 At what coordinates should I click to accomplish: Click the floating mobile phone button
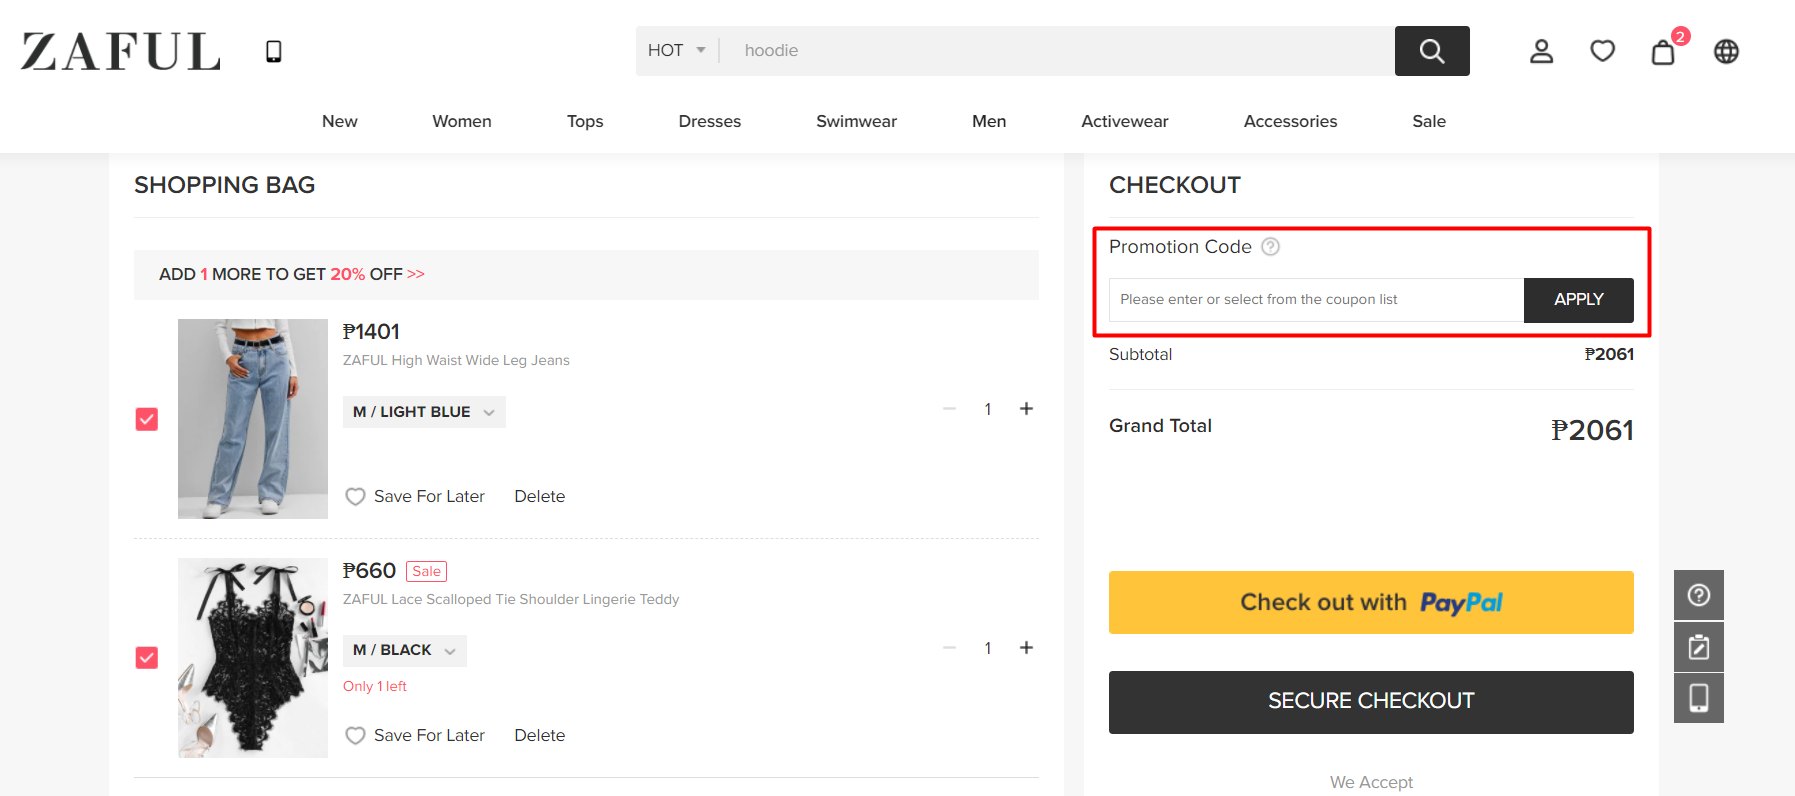tap(1698, 697)
